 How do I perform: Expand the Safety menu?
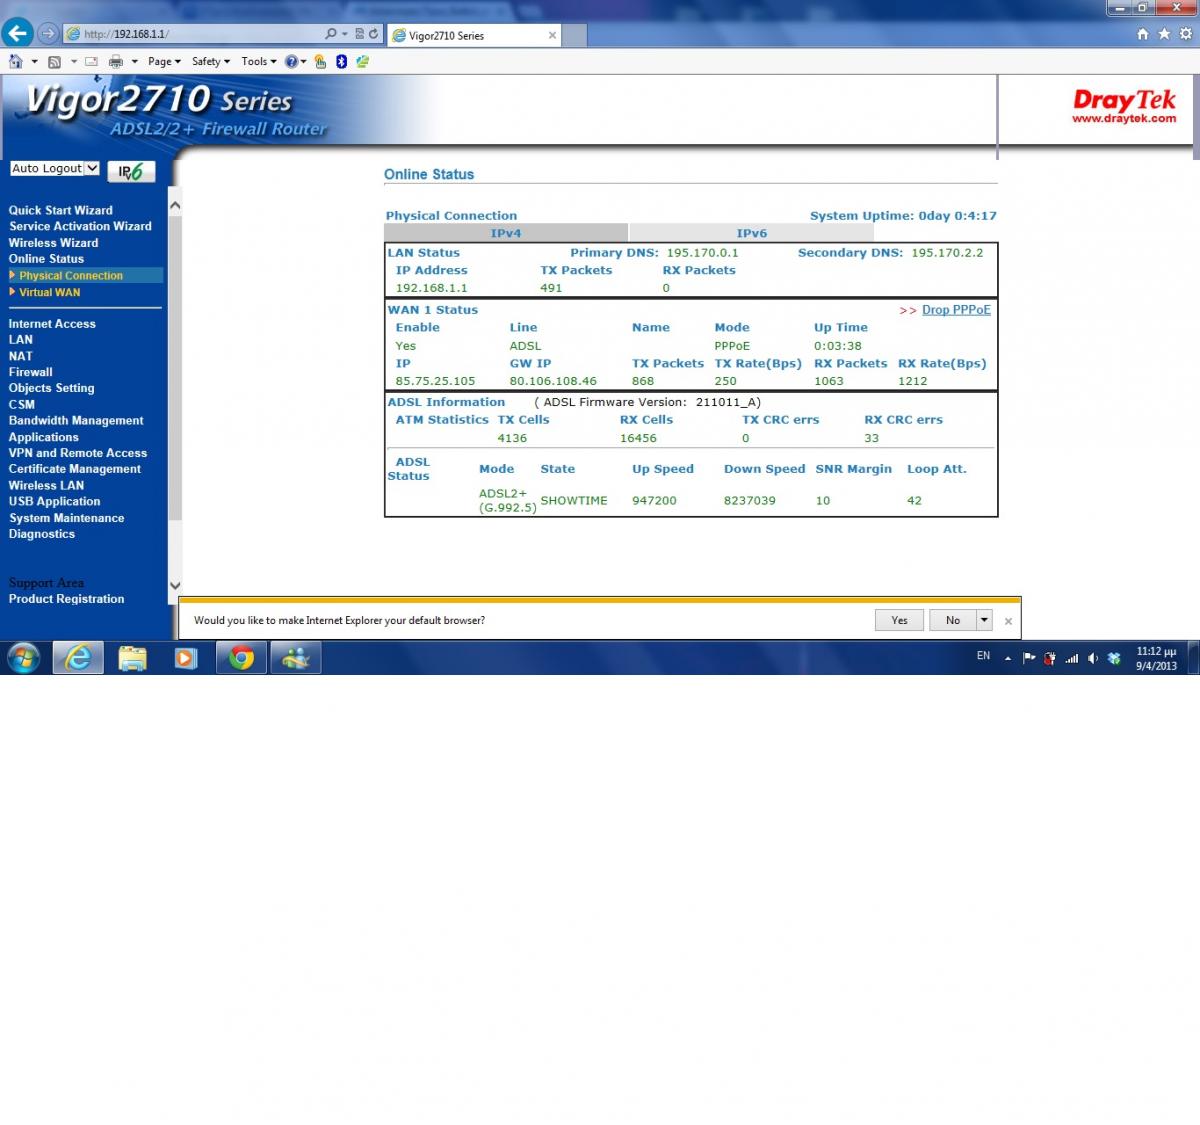point(211,61)
